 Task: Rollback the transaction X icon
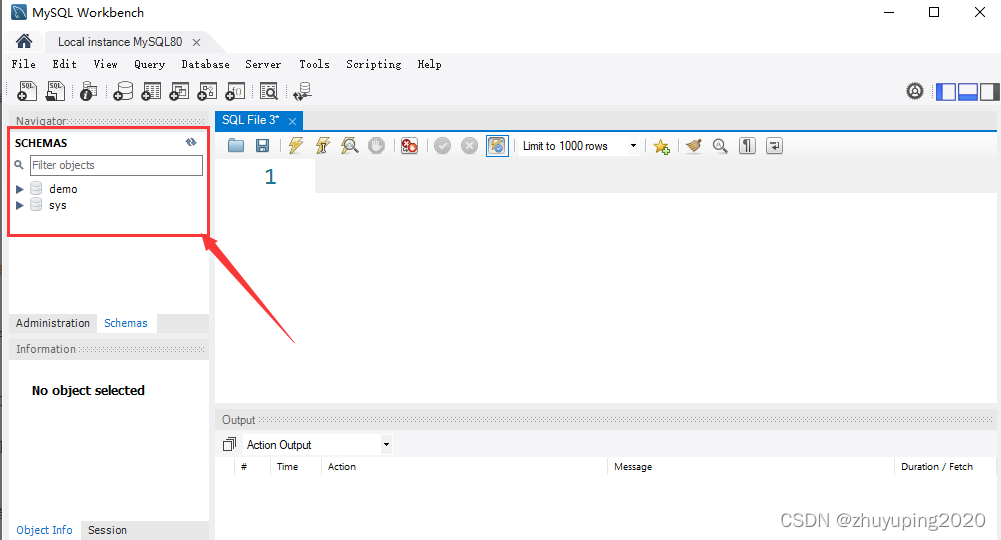point(469,146)
